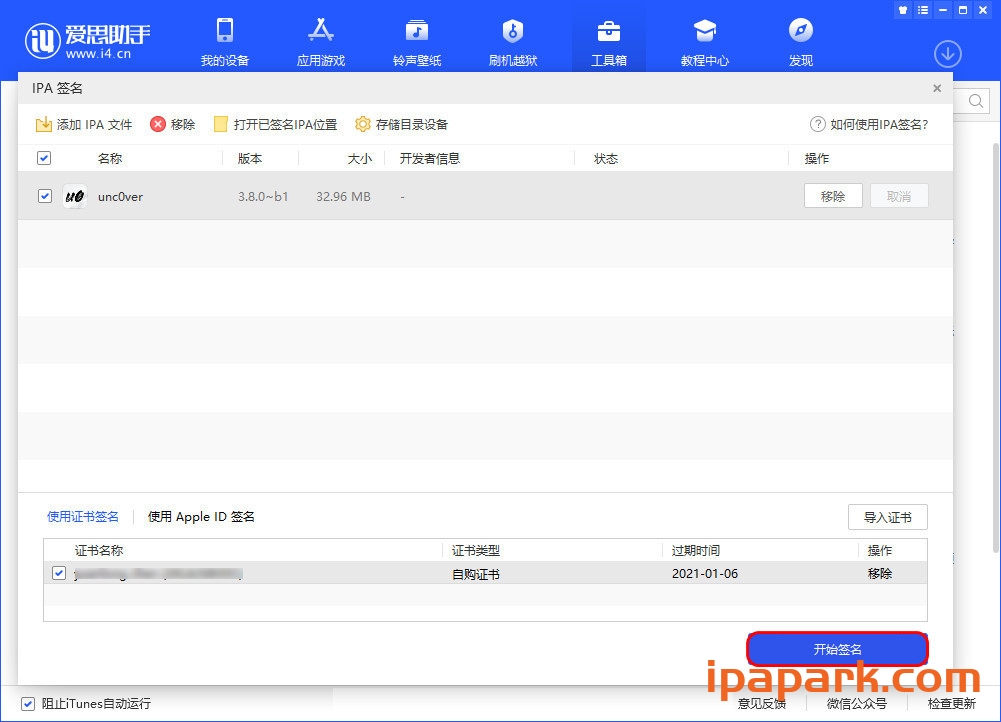Switch to the 使用 Apple ID 签名 tab
The height and width of the screenshot is (722, 1001).
pos(200,517)
